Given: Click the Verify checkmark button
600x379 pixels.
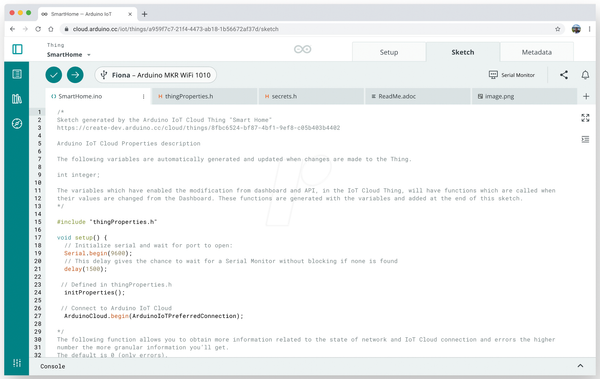Looking at the screenshot, I should (x=54, y=75).
